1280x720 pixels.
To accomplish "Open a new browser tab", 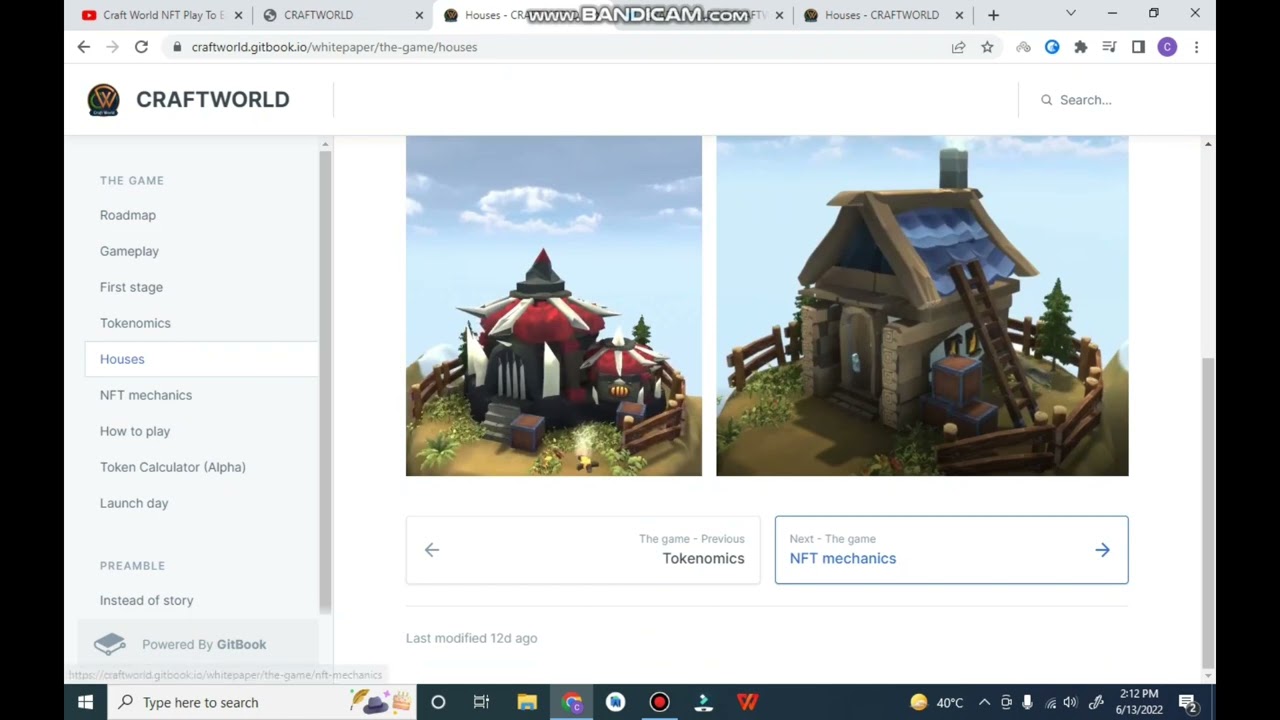I will (993, 15).
